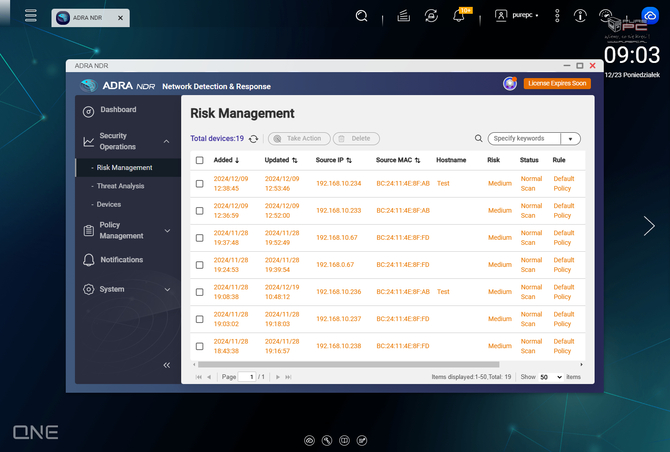Image resolution: width=670 pixels, height=452 pixels.
Task: Select the row with IP 192.168.10.238
Action: coord(200,346)
